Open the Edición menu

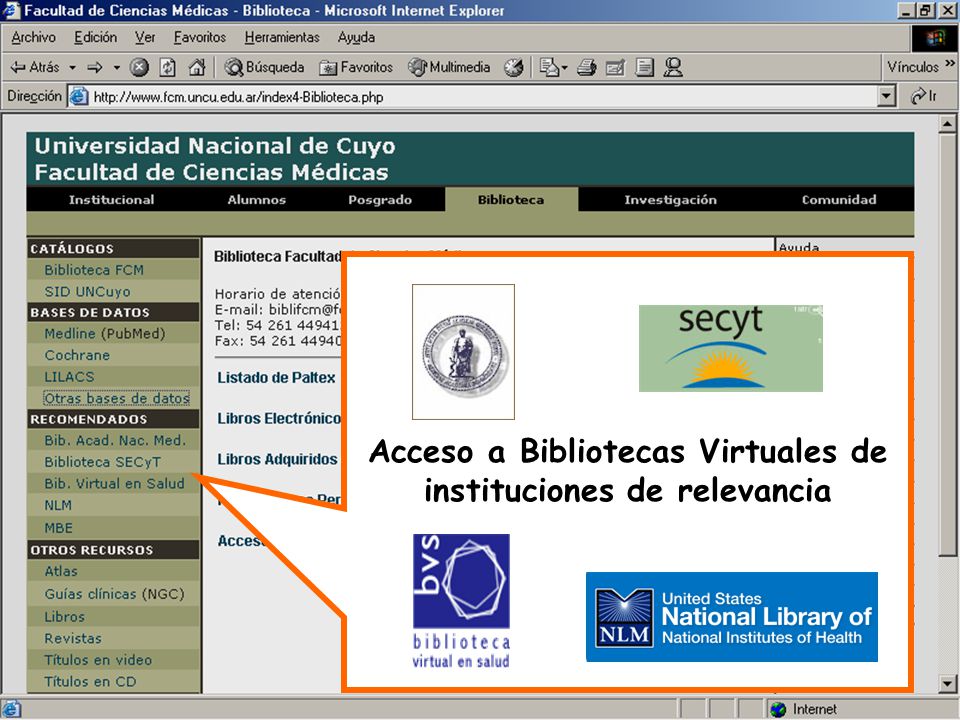[96, 37]
